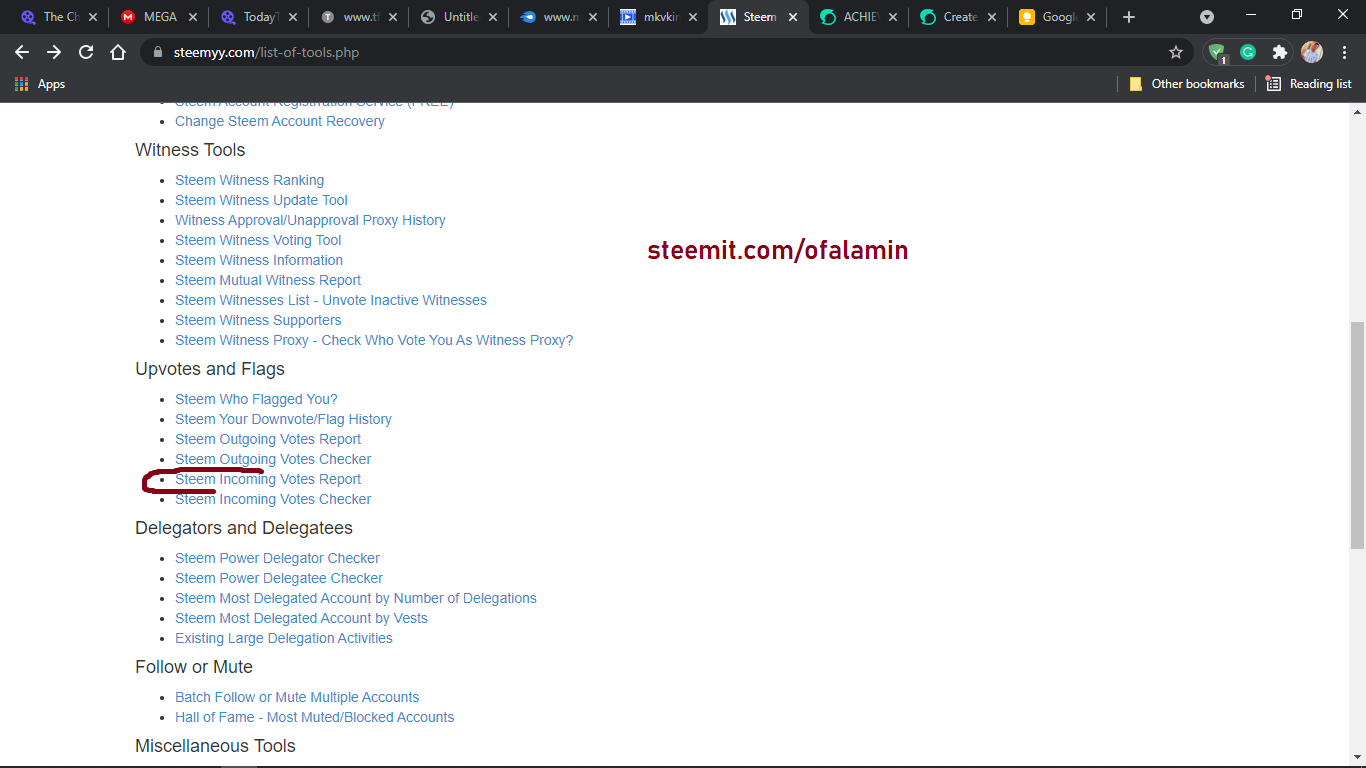
Task: Open the extensions puzzle icon
Action: click(x=1279, y=52)
